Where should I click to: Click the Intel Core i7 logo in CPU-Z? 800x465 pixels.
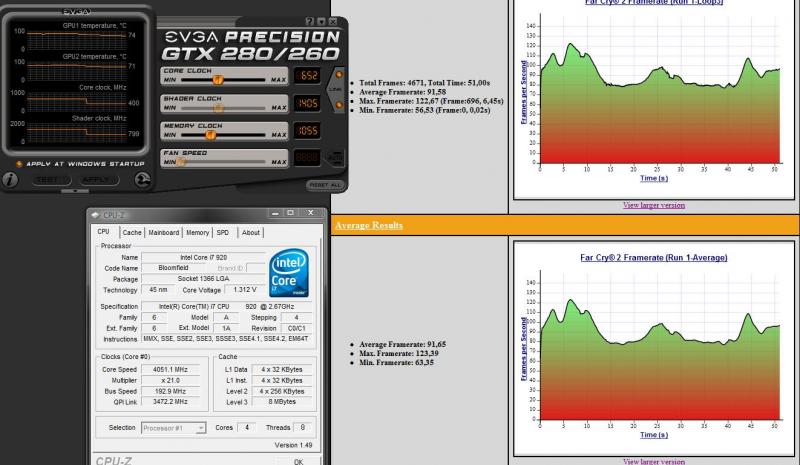(289, 273)
